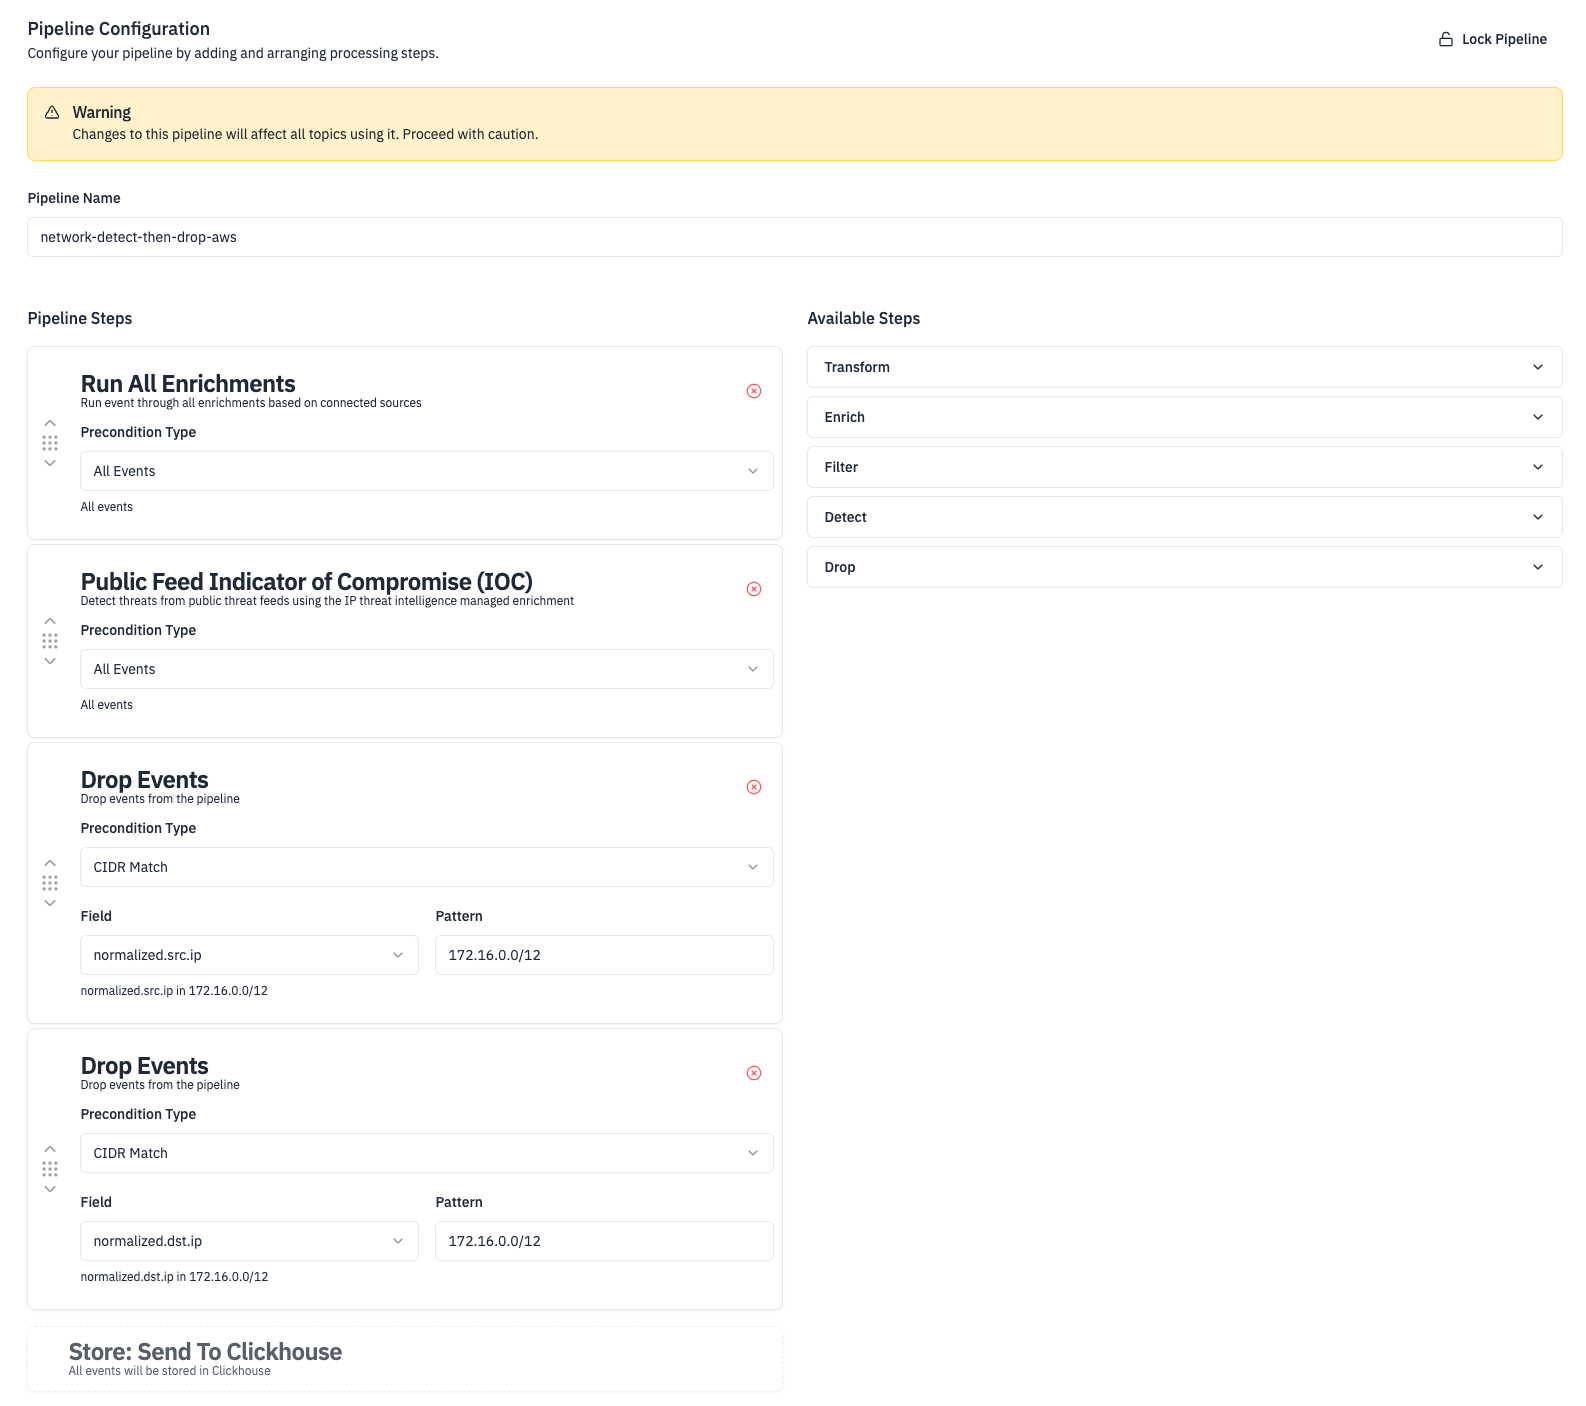Remove the Drop Events step for normalized.src.ip
1586x1406 pixels.
click(x=754, y=787)
